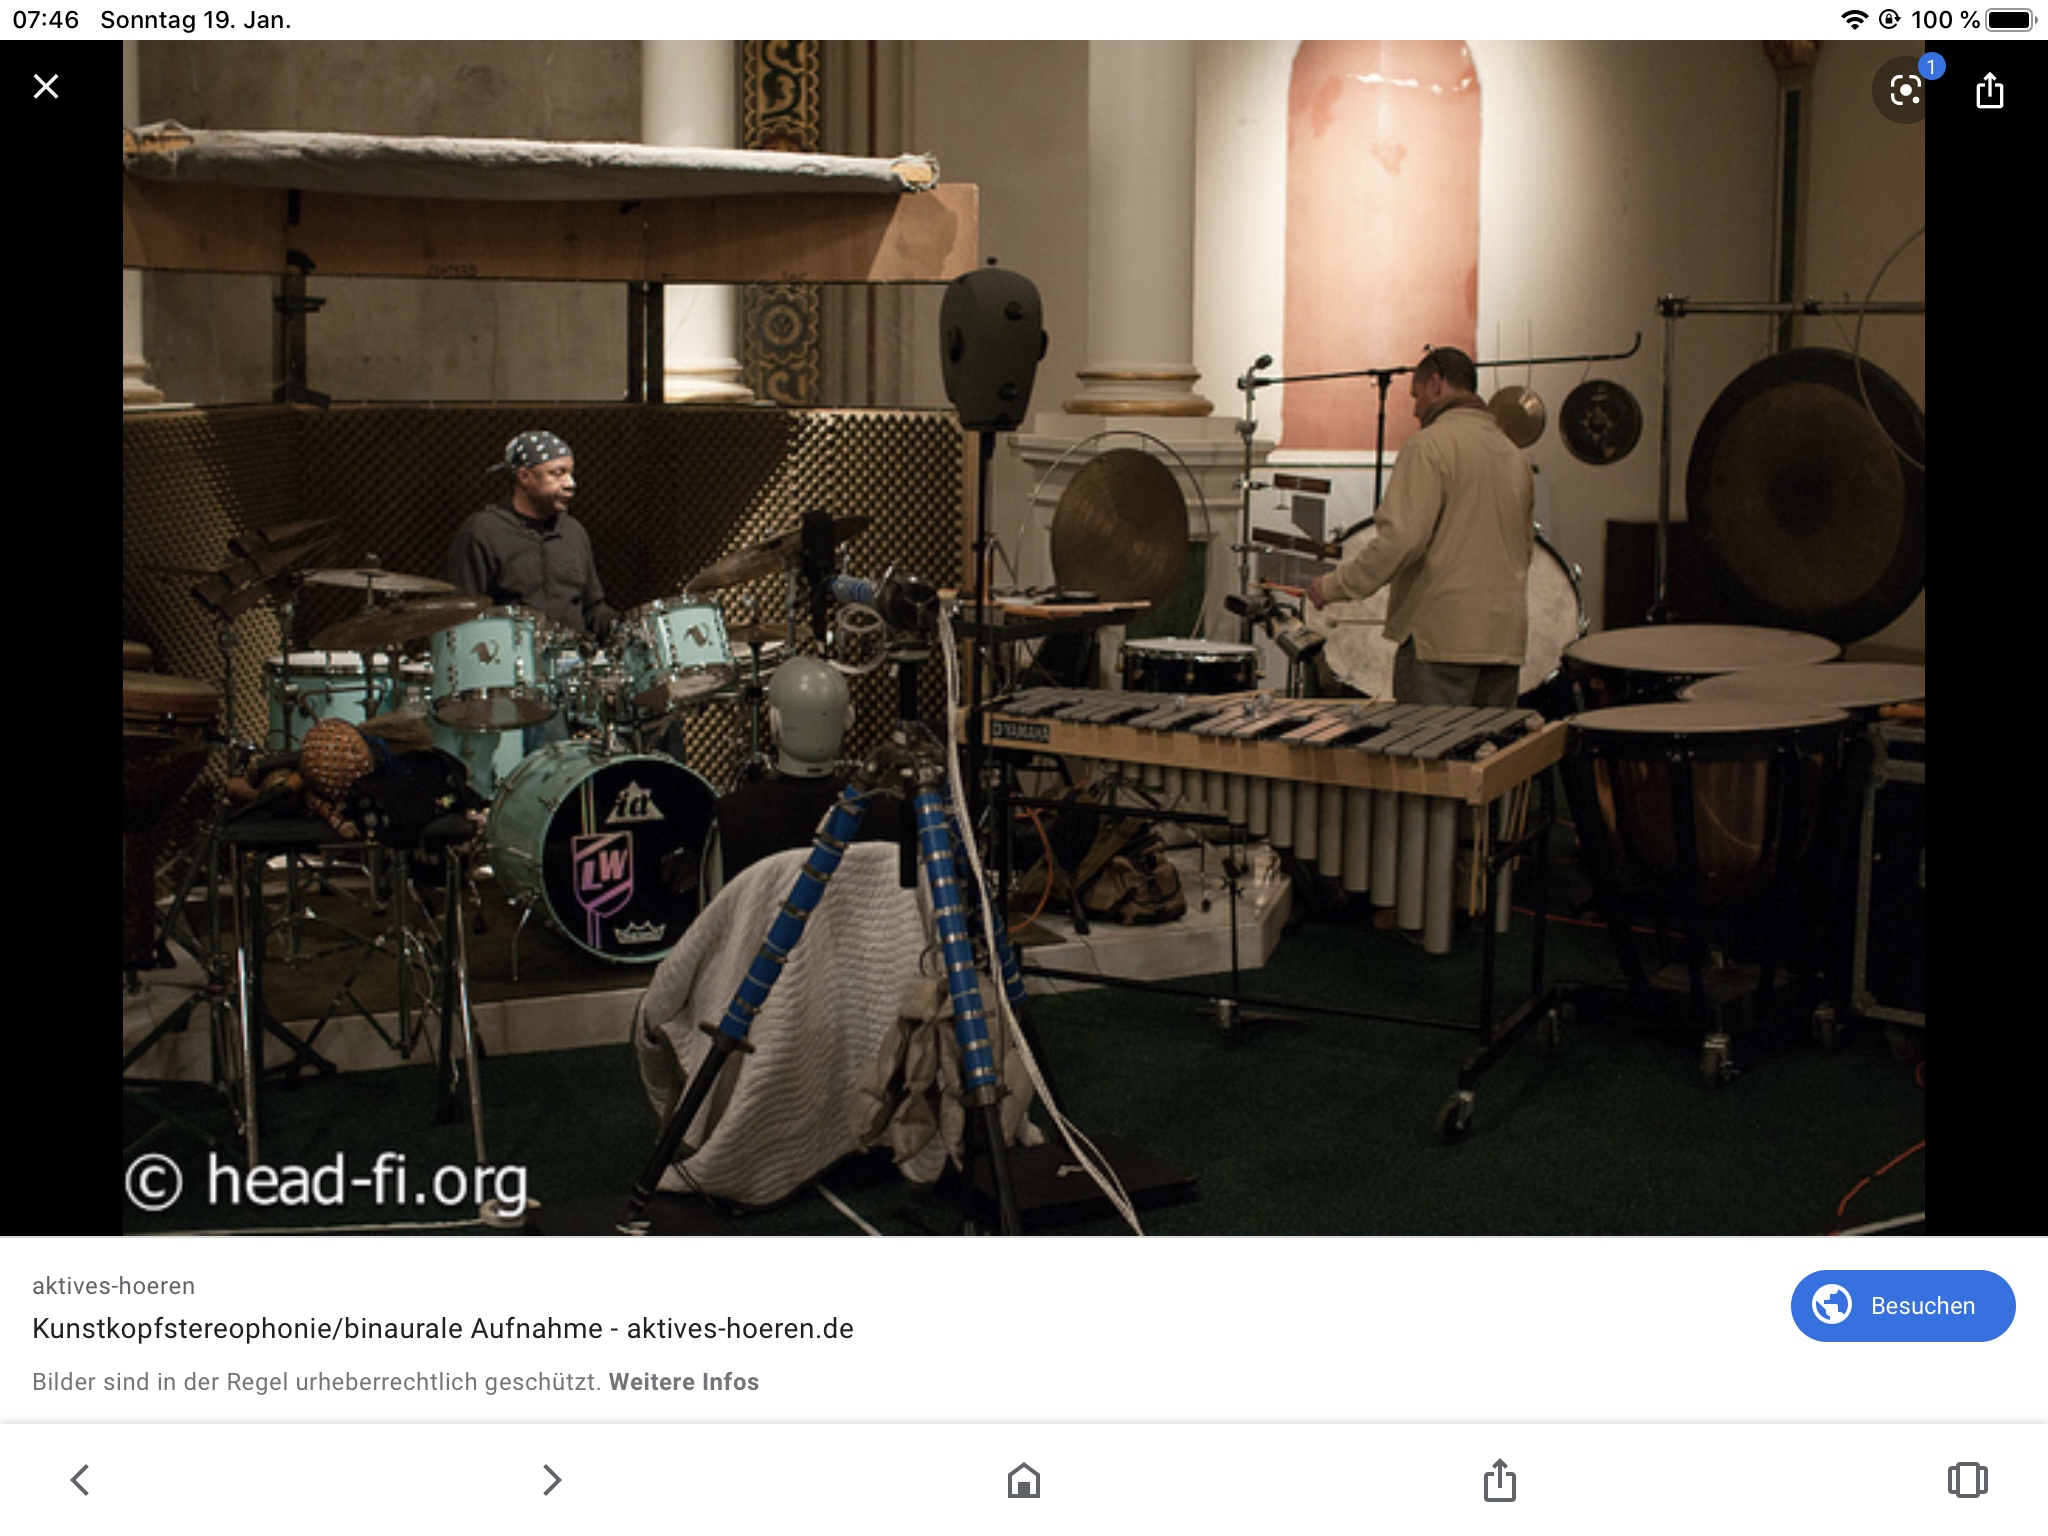Screen dimensions: 2048x1536
Task: Tap the blue notification badge on Lens
Action: coord(1932,67)
